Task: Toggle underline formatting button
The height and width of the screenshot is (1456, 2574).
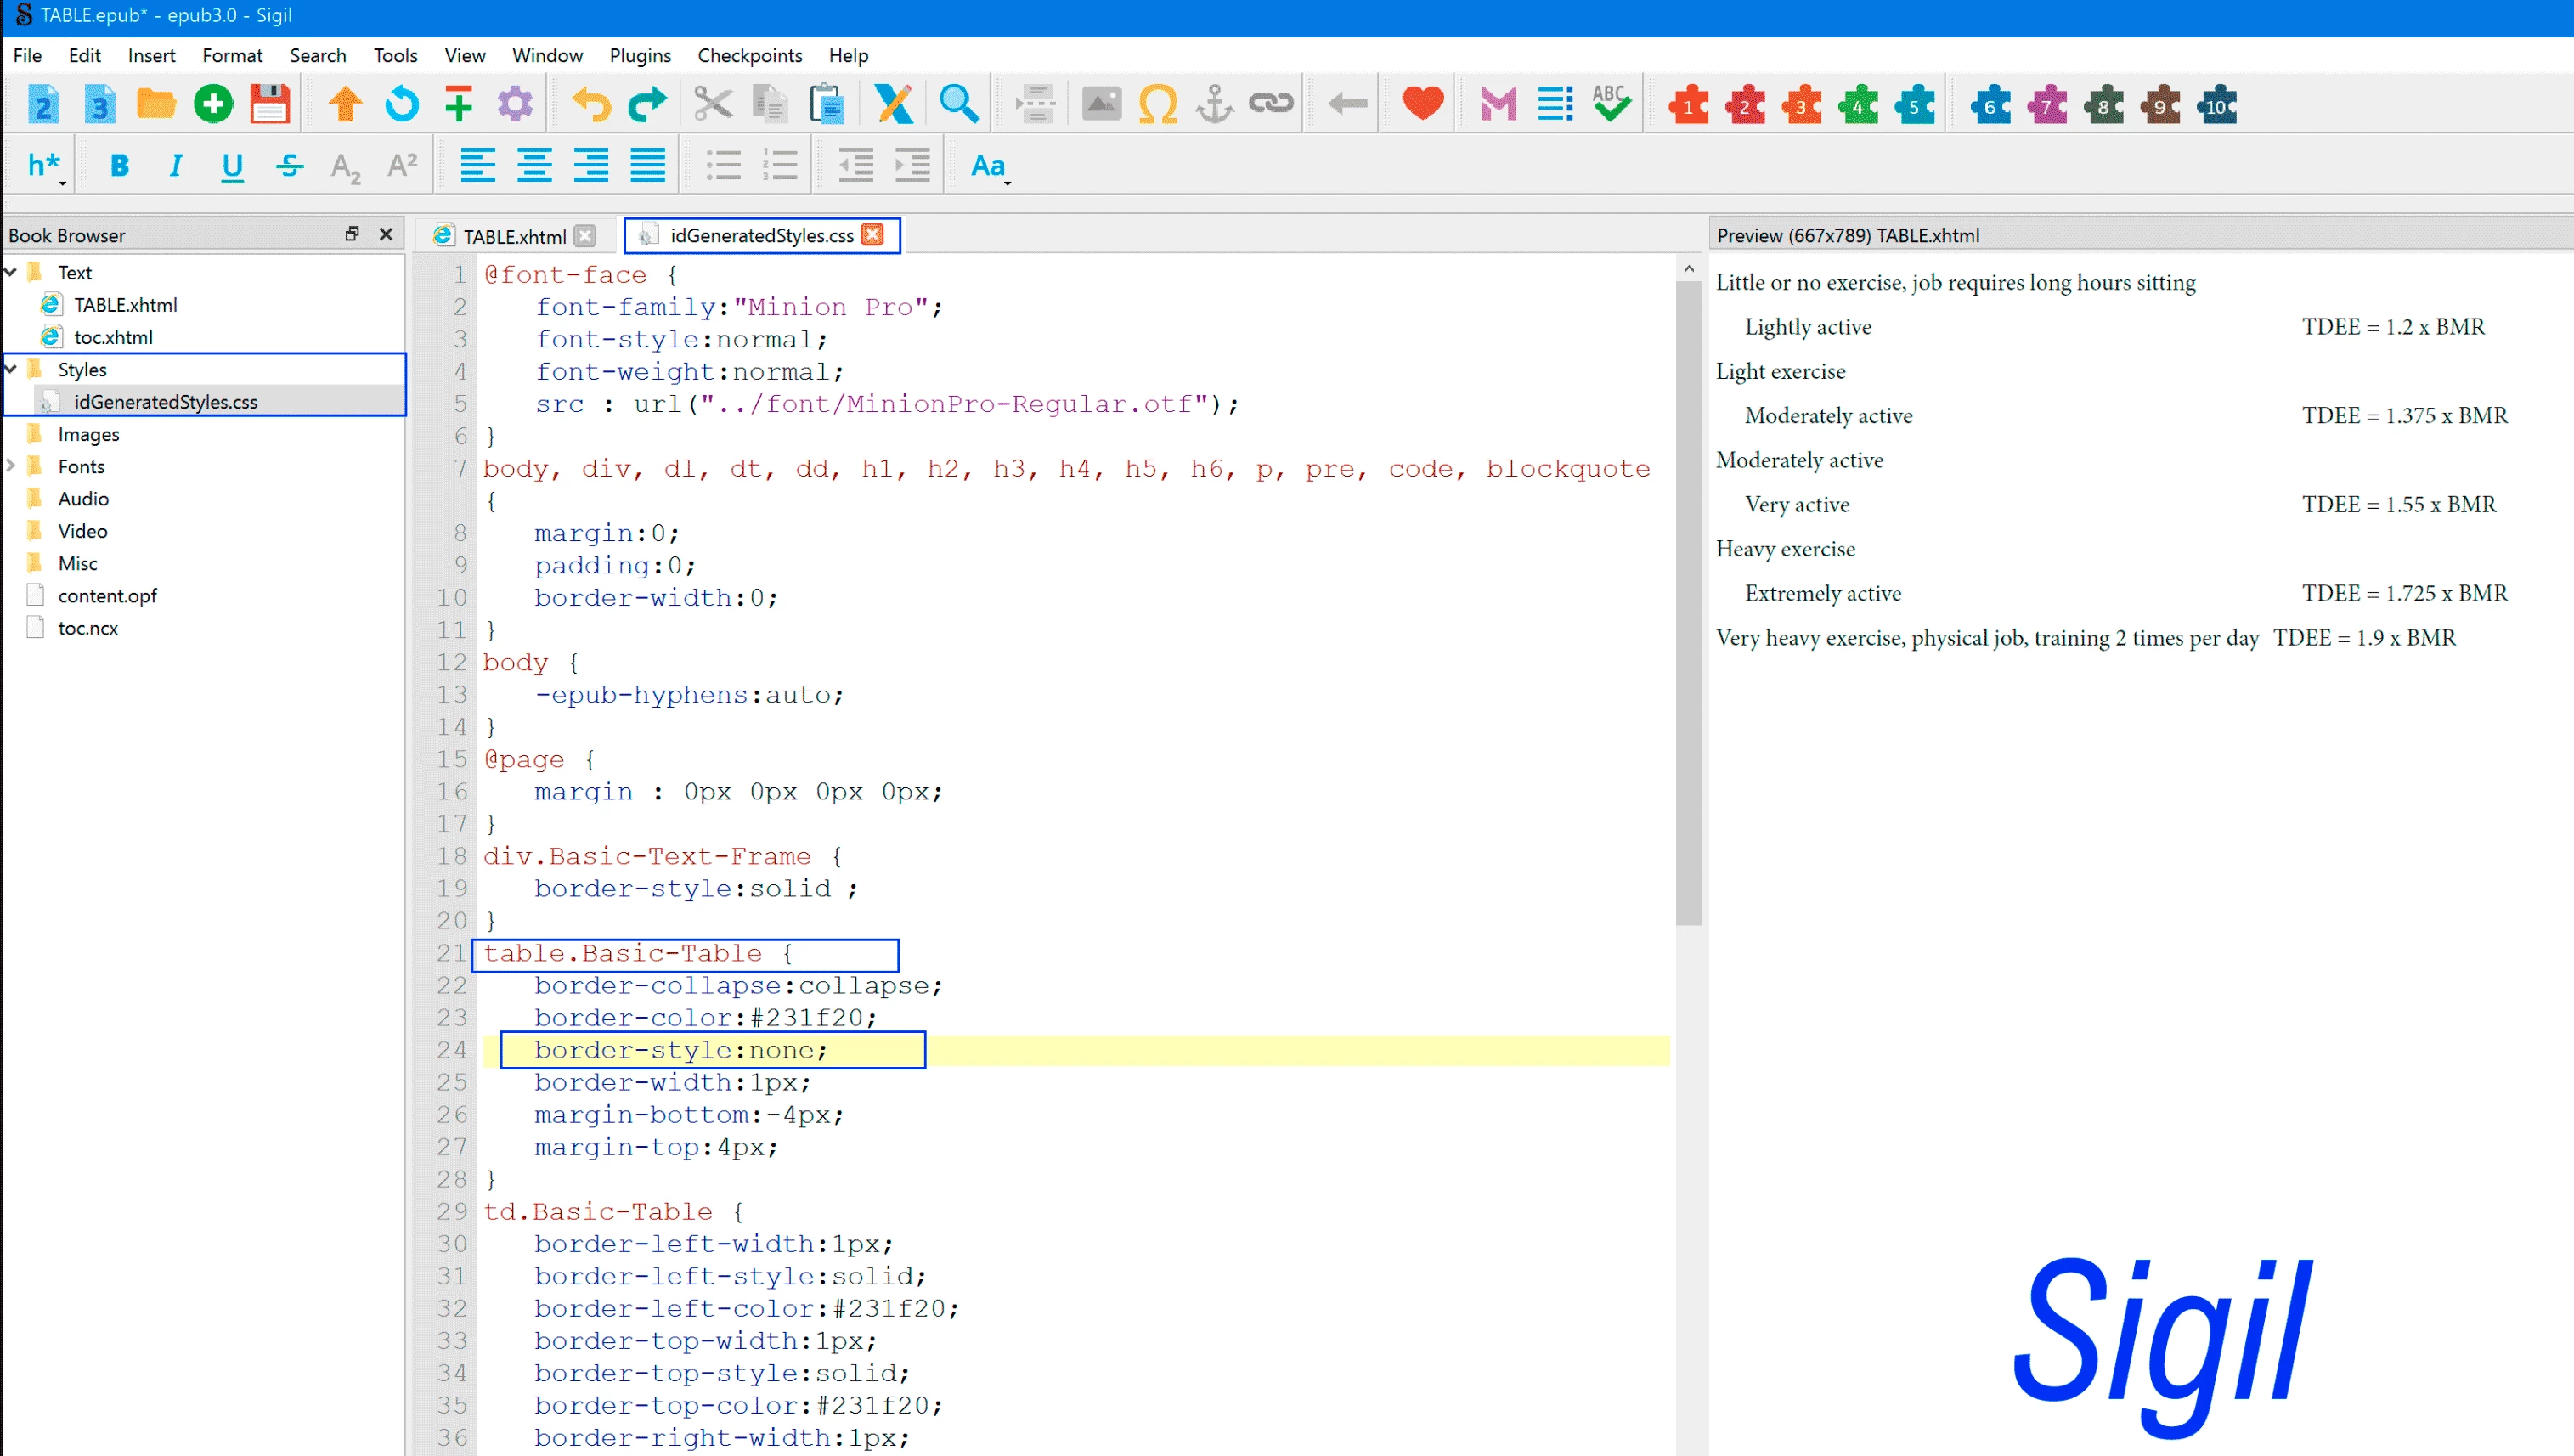Action: pyautogui.click(x=232, y=166)
